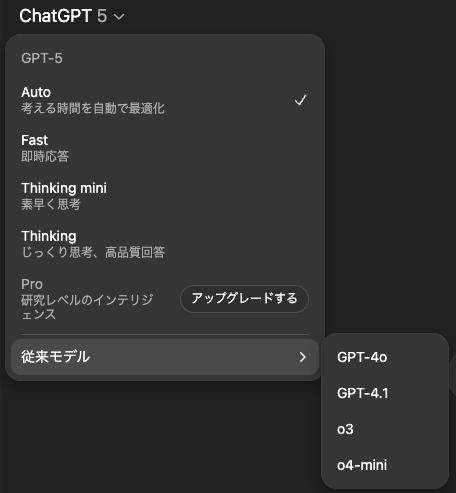
Task: Switch to Thinking mini mode
Action: 165,196
